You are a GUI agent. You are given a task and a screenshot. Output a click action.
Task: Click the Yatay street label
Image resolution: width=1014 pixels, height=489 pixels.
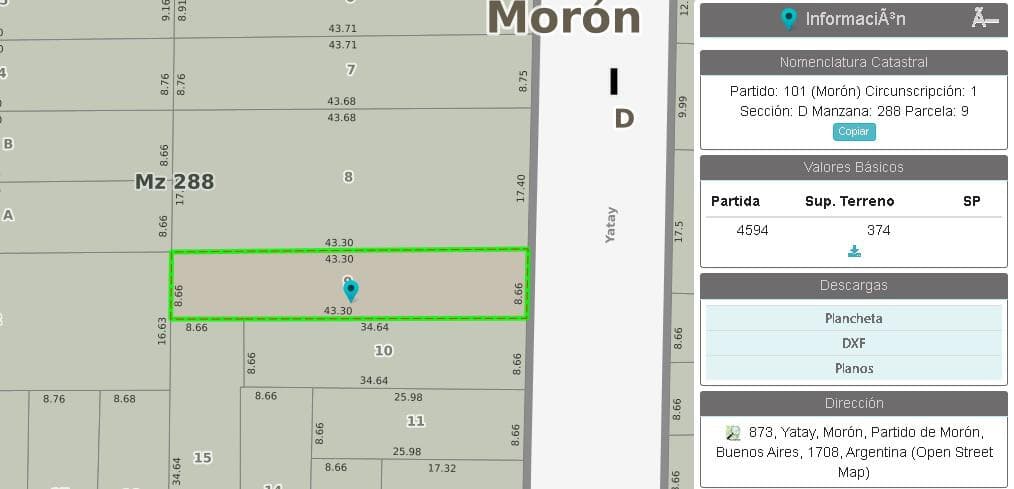coord(611,225)
